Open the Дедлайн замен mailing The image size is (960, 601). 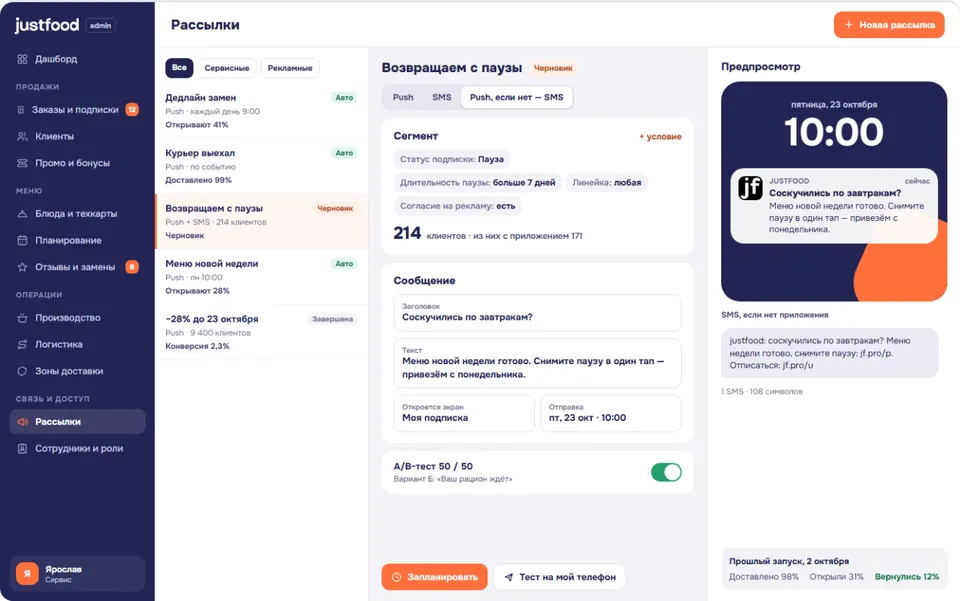click(x=261, y=111)
